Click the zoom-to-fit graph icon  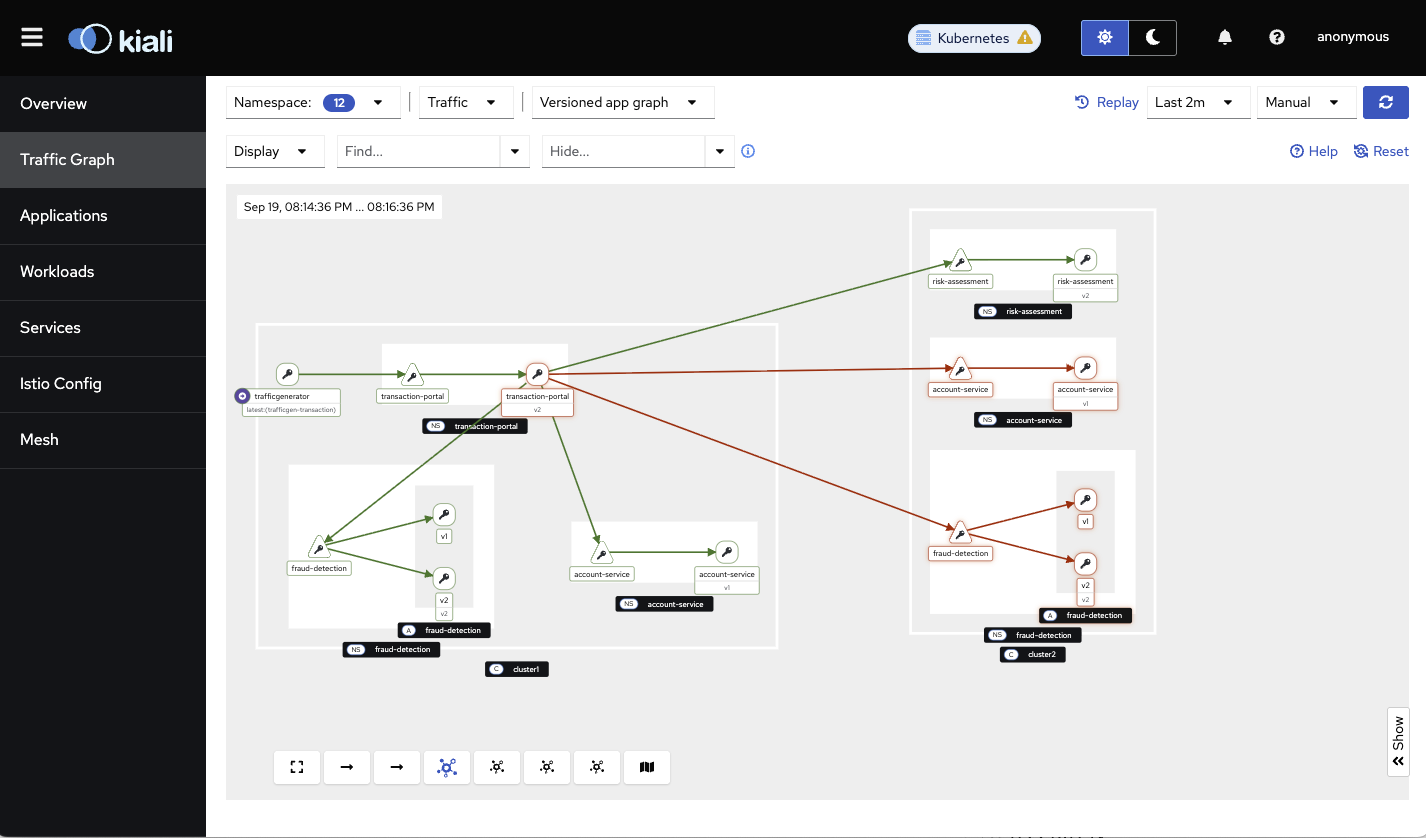pyautogui.click(x=296, y=767)
